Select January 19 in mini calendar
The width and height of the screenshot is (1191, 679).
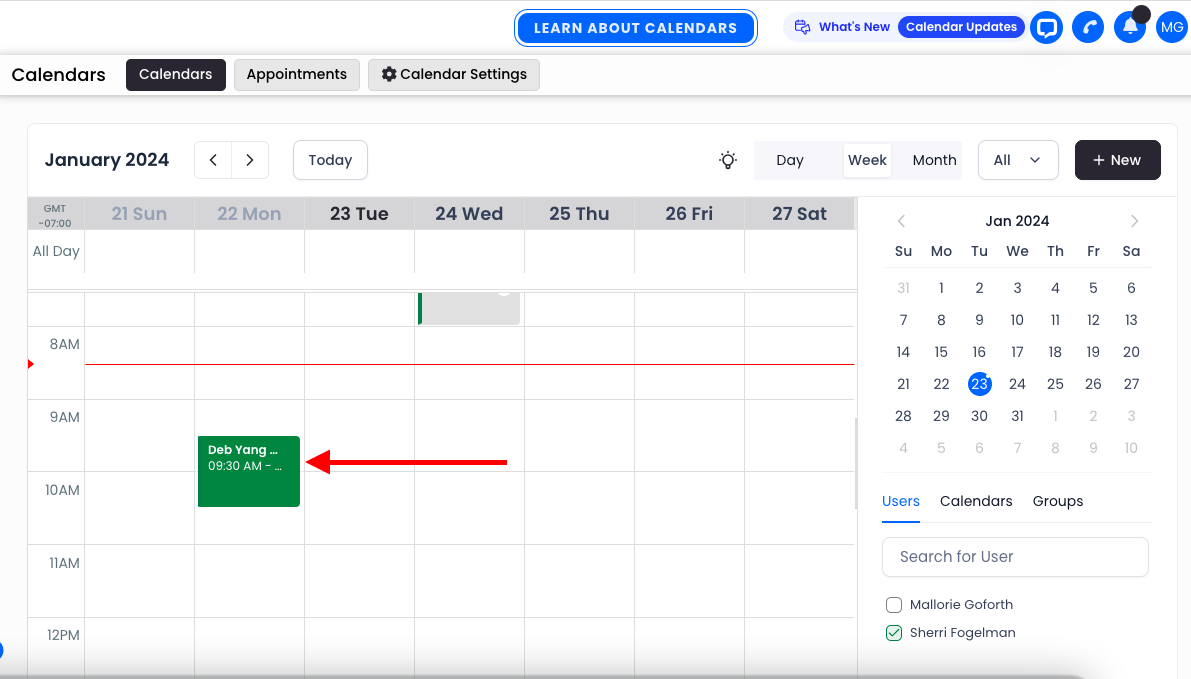1093,352
